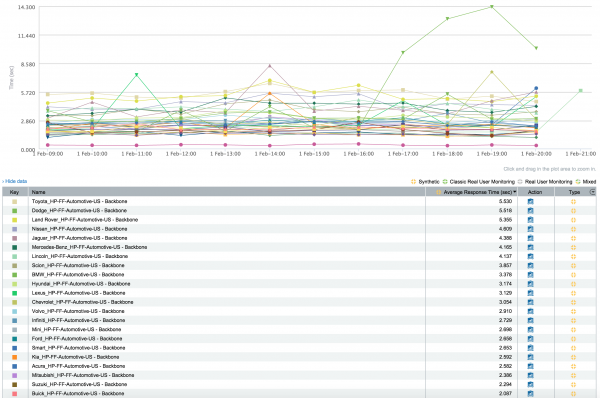Image resolution: width=600 pixels, height=398 pixels.
Task: Select Buick_HP-FF-Automotive-US - Backbone name
Action: tap(78, 393)
